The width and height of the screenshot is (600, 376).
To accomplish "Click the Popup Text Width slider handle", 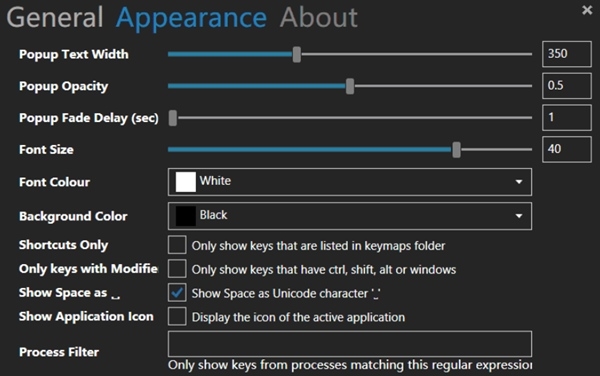I will coord(297,54).
